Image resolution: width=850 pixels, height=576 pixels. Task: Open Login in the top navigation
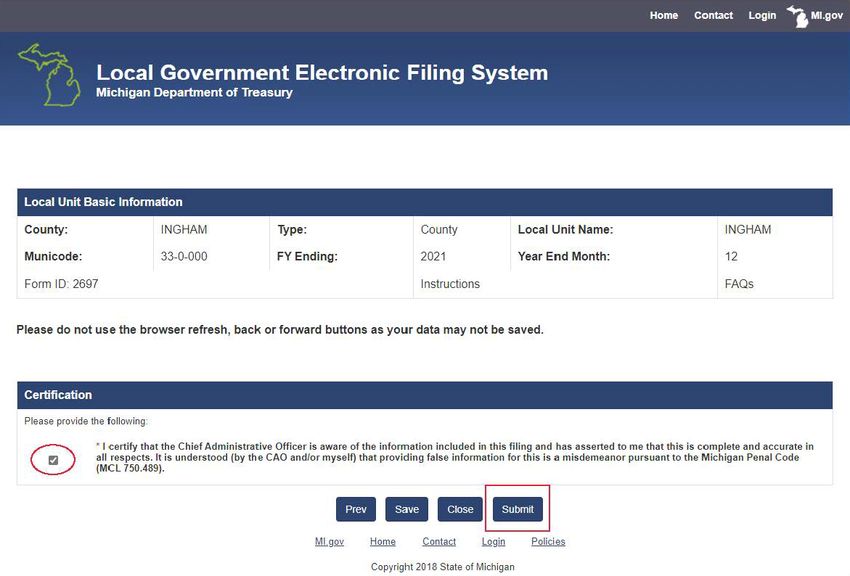tap(762, 16)
